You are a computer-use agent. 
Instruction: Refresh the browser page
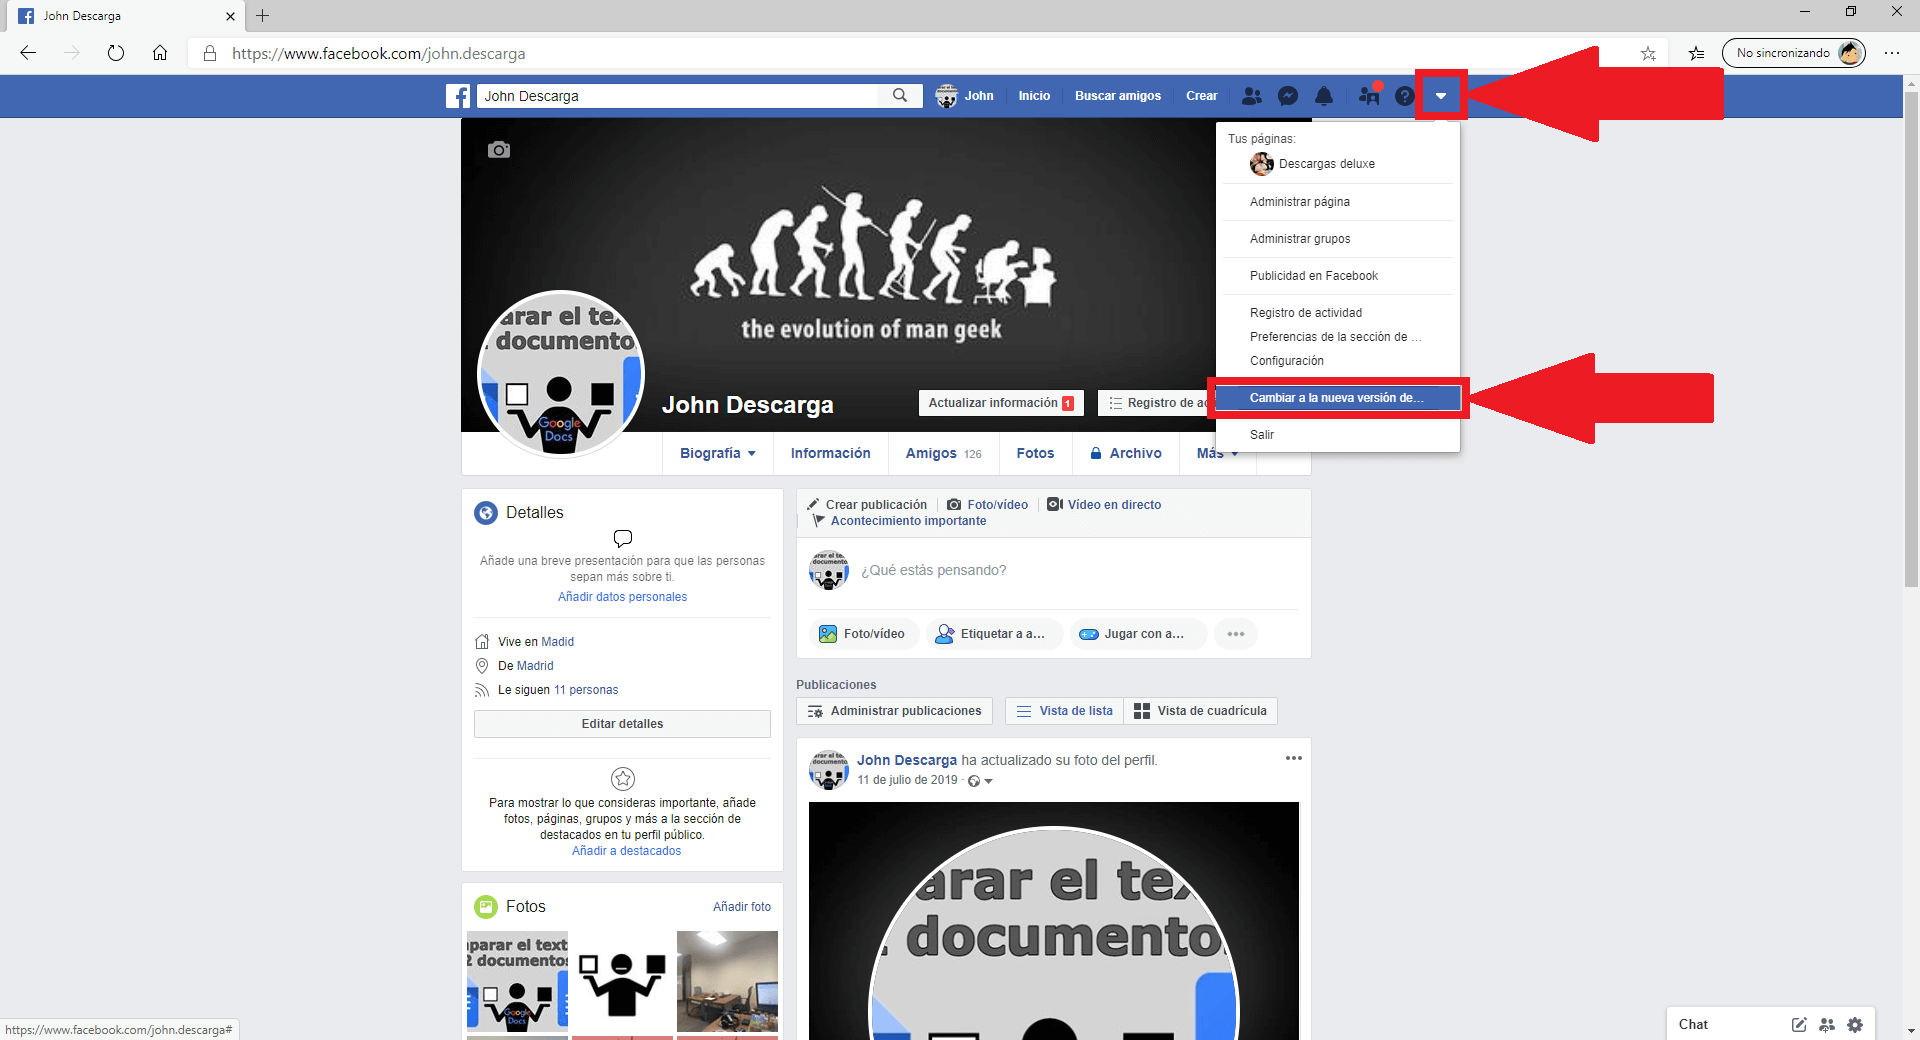tap(116, 53)
